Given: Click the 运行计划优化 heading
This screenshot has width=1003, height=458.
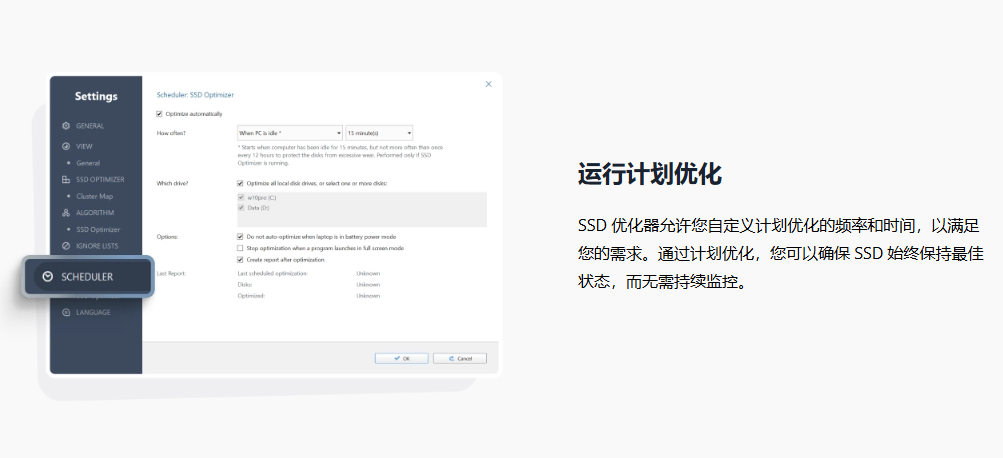Looking at the screenshot, I should tap(650, 174).
